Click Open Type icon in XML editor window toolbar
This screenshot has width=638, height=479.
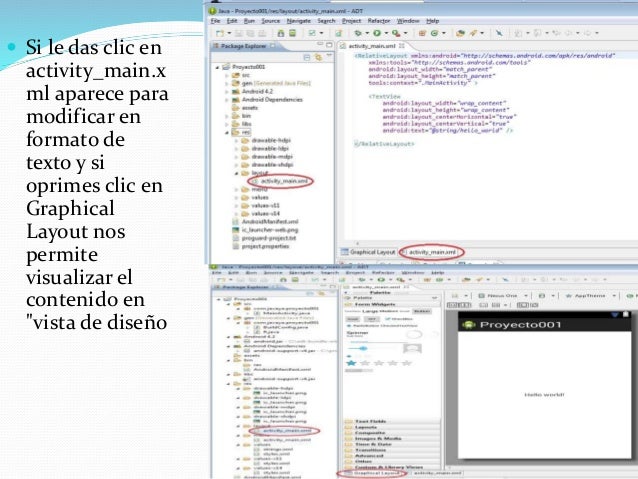pos(460,33)
